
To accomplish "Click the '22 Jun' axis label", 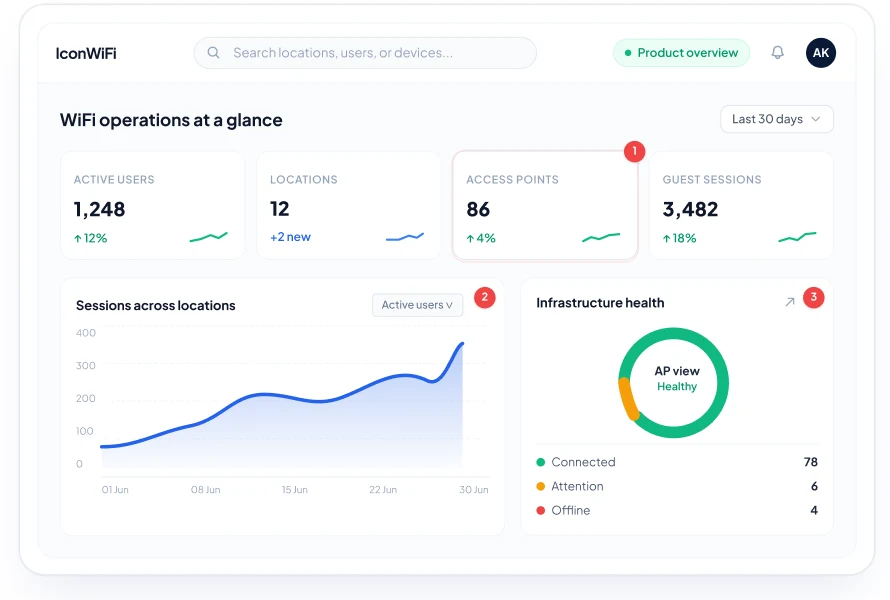I will [383, 489].
